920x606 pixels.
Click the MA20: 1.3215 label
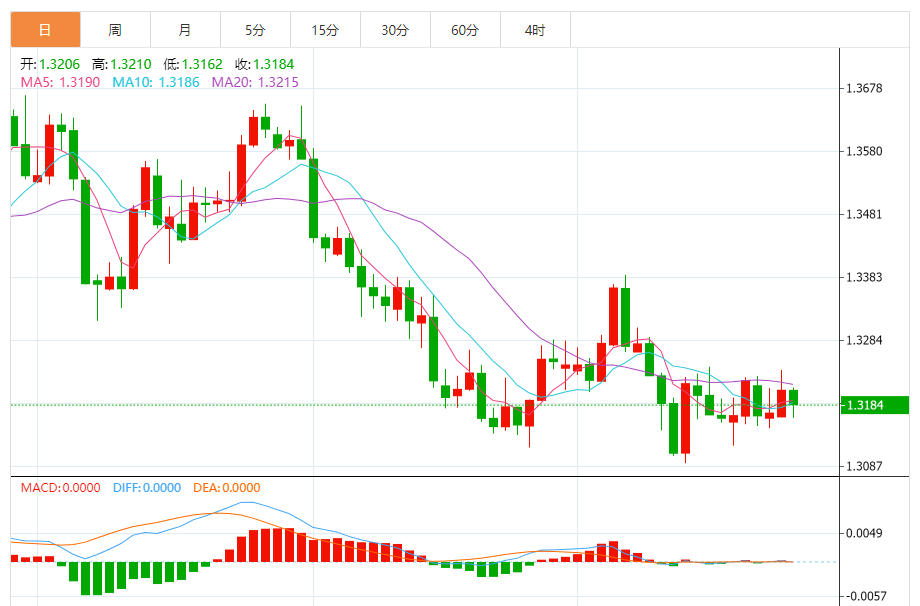(x=255, y=82)
